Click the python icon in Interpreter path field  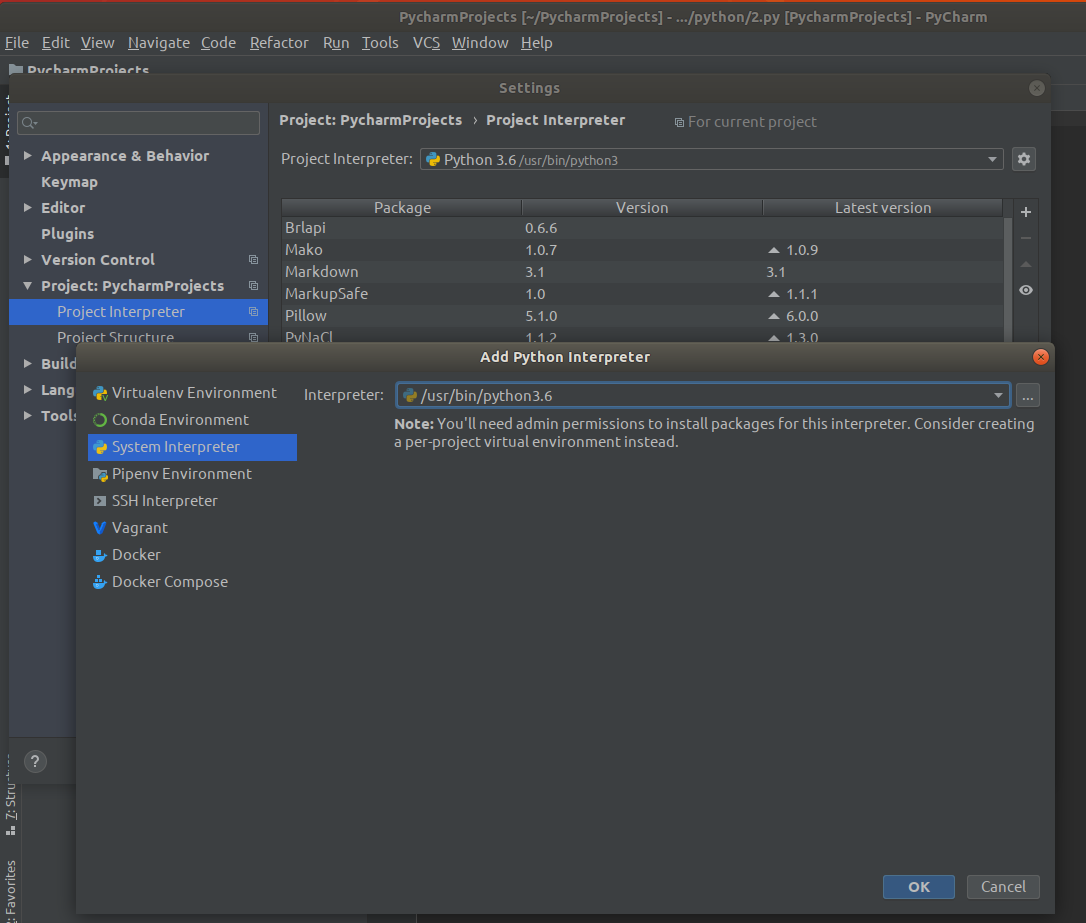pyautogui.click(x=410, y=395)
